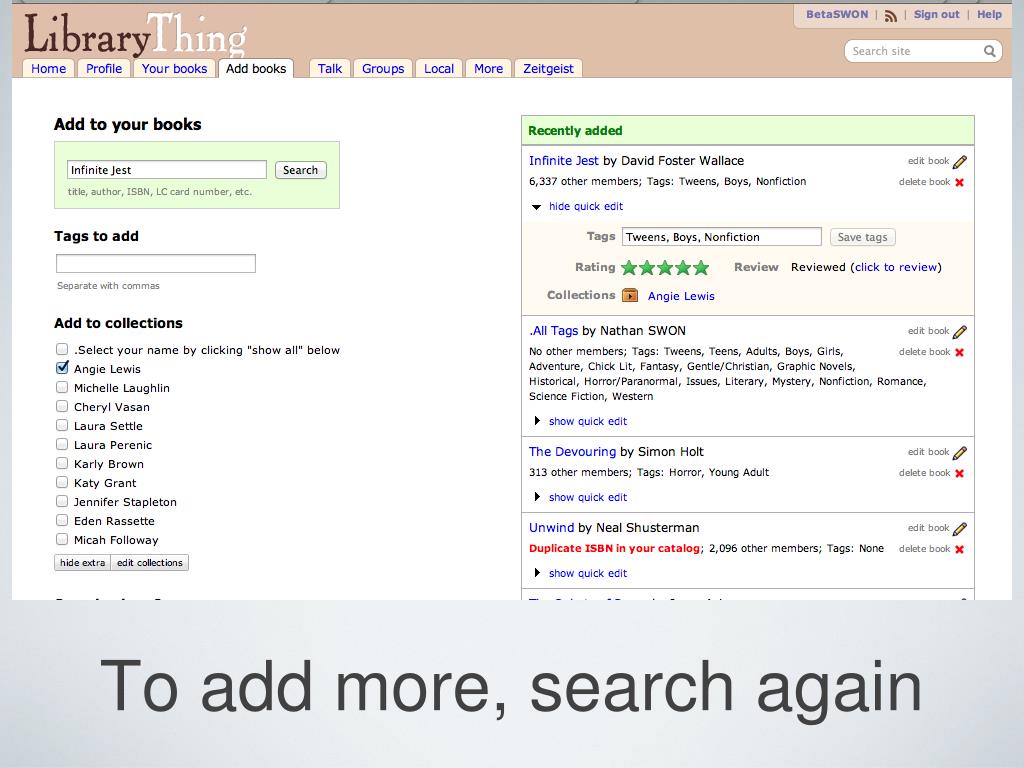Image resolution: width=1024 pixels, height=768 pixels.
Task: Select the Add books tab
Action: pyautogui.click(x=256, y=69)
